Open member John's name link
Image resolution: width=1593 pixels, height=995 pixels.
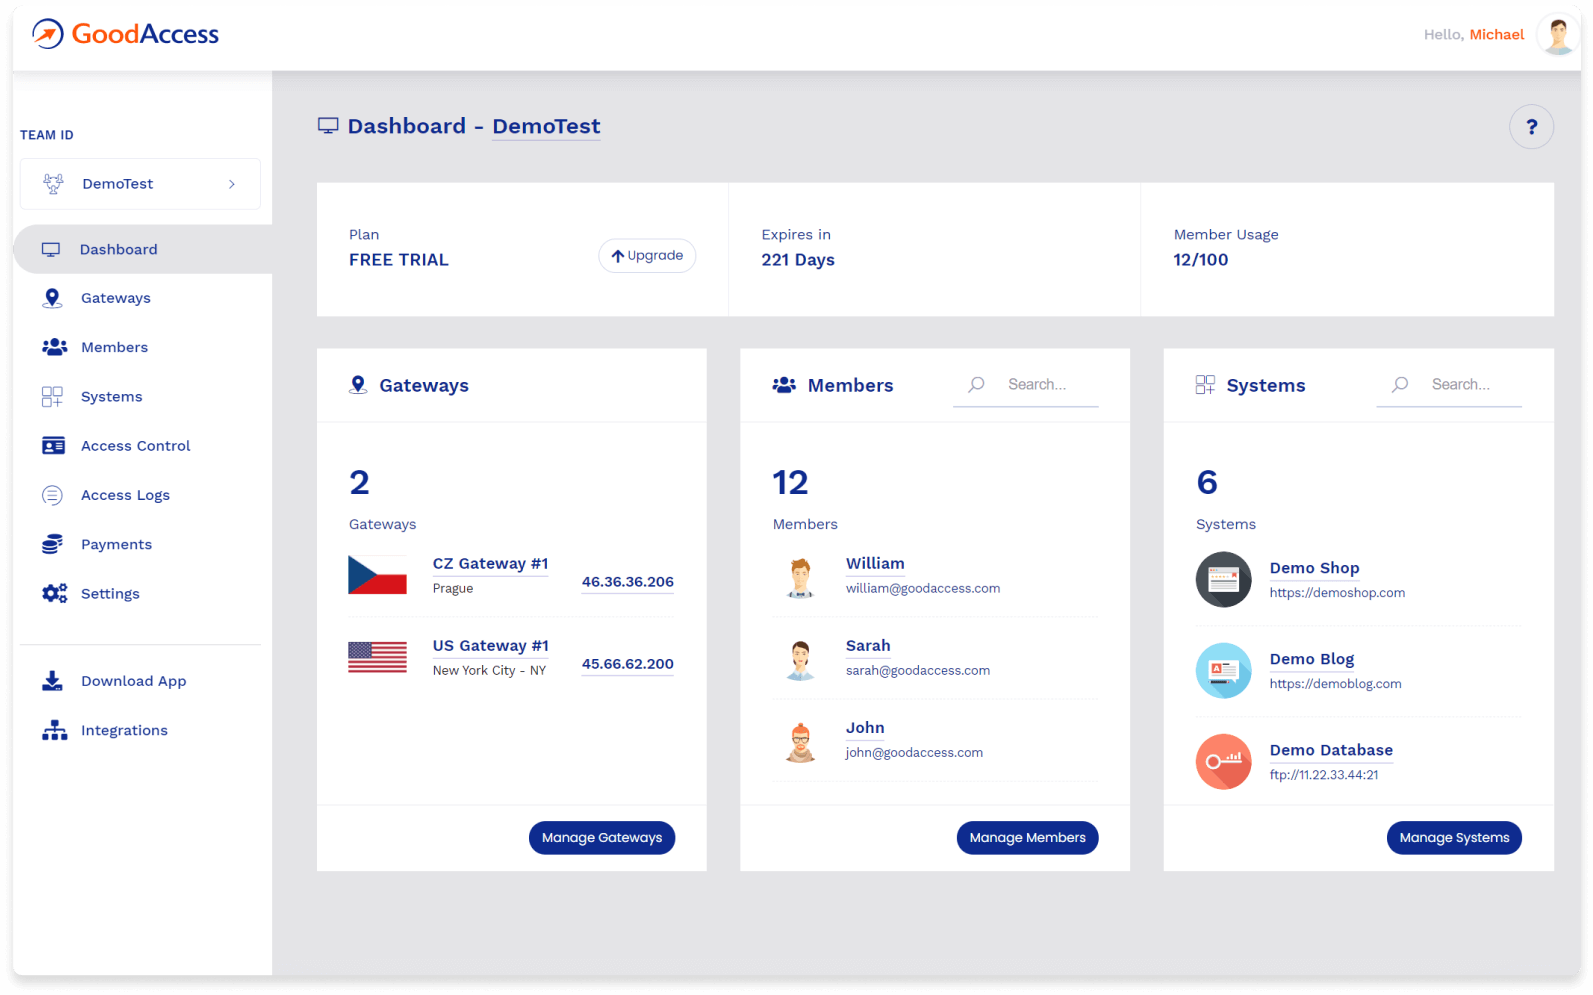tap(865, 728)
